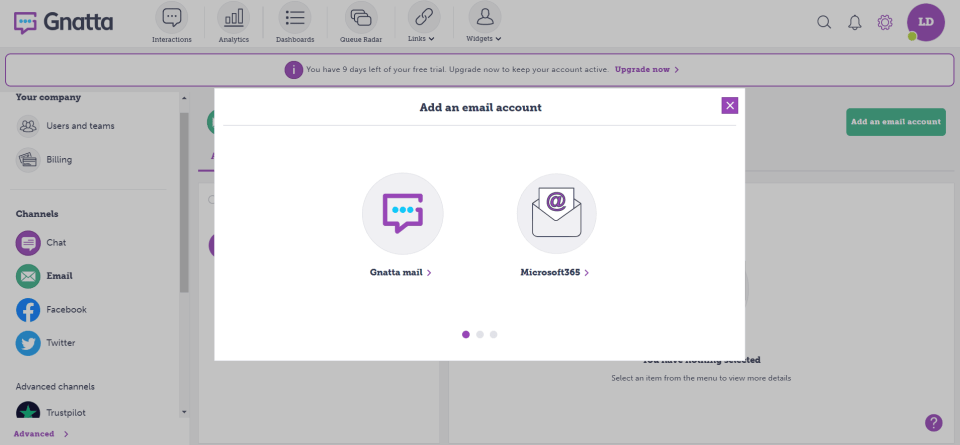
Task: Click the Trustpilot star icon
Action: click(x=28, y=411)
